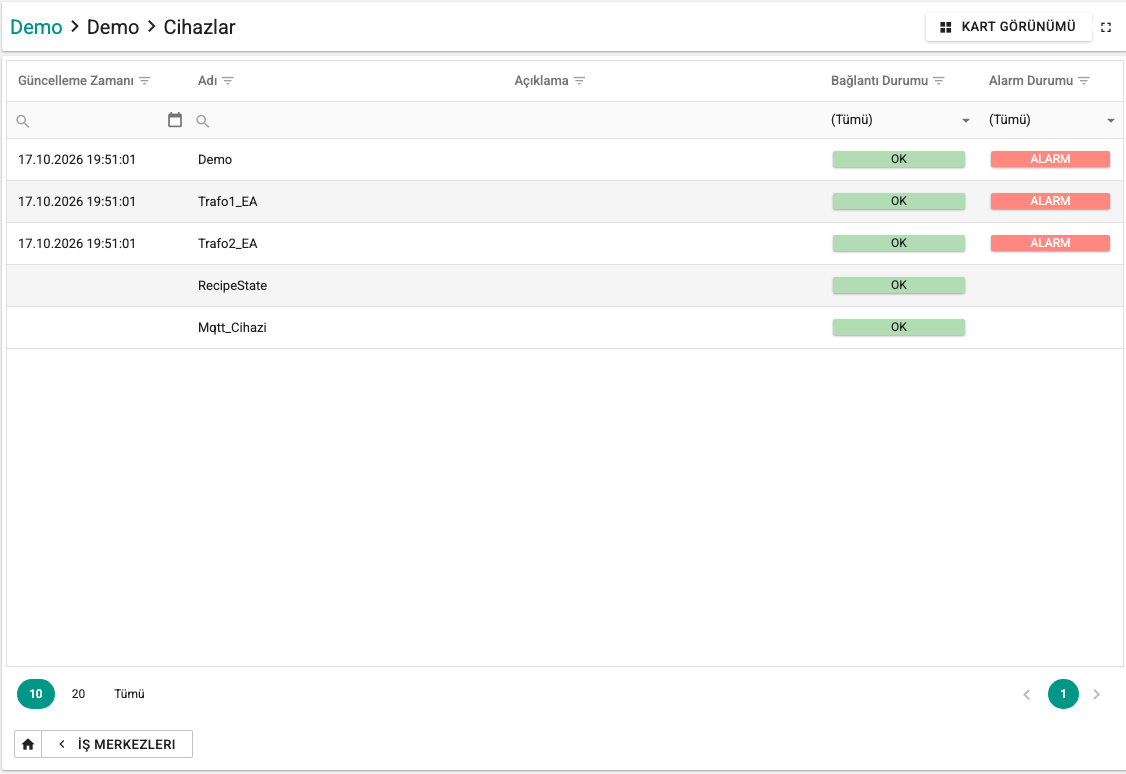Focus the Güncelleme Zamanı search field

click(97, 121)
